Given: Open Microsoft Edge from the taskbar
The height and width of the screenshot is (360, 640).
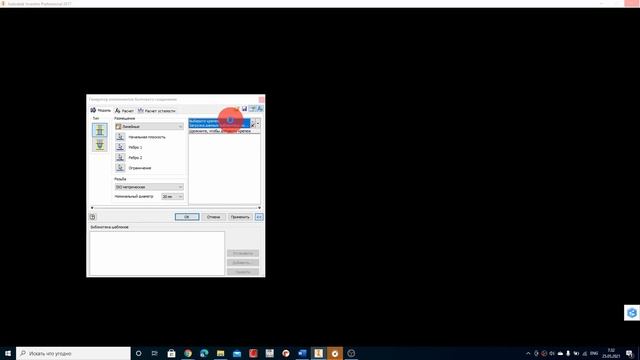Looking at the screenshot, I should click(x=204, y=353).
